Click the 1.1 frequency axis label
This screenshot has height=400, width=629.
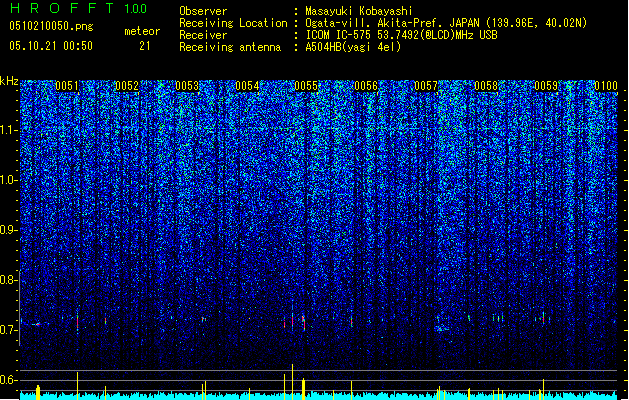coord(9,130)
